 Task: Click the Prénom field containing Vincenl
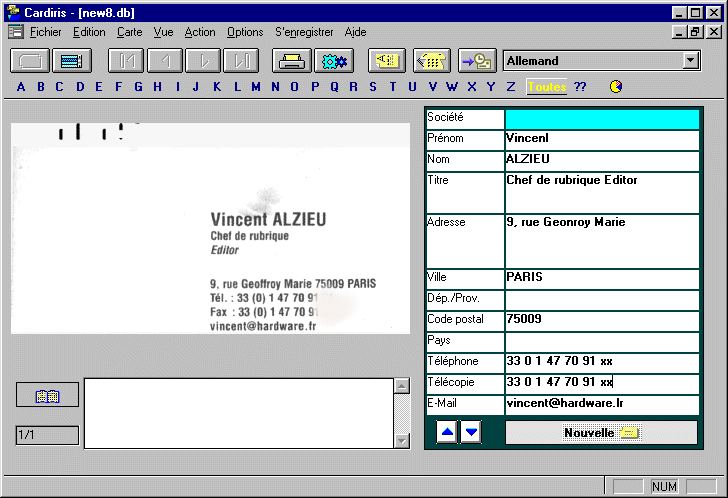(x=602, y=140)
